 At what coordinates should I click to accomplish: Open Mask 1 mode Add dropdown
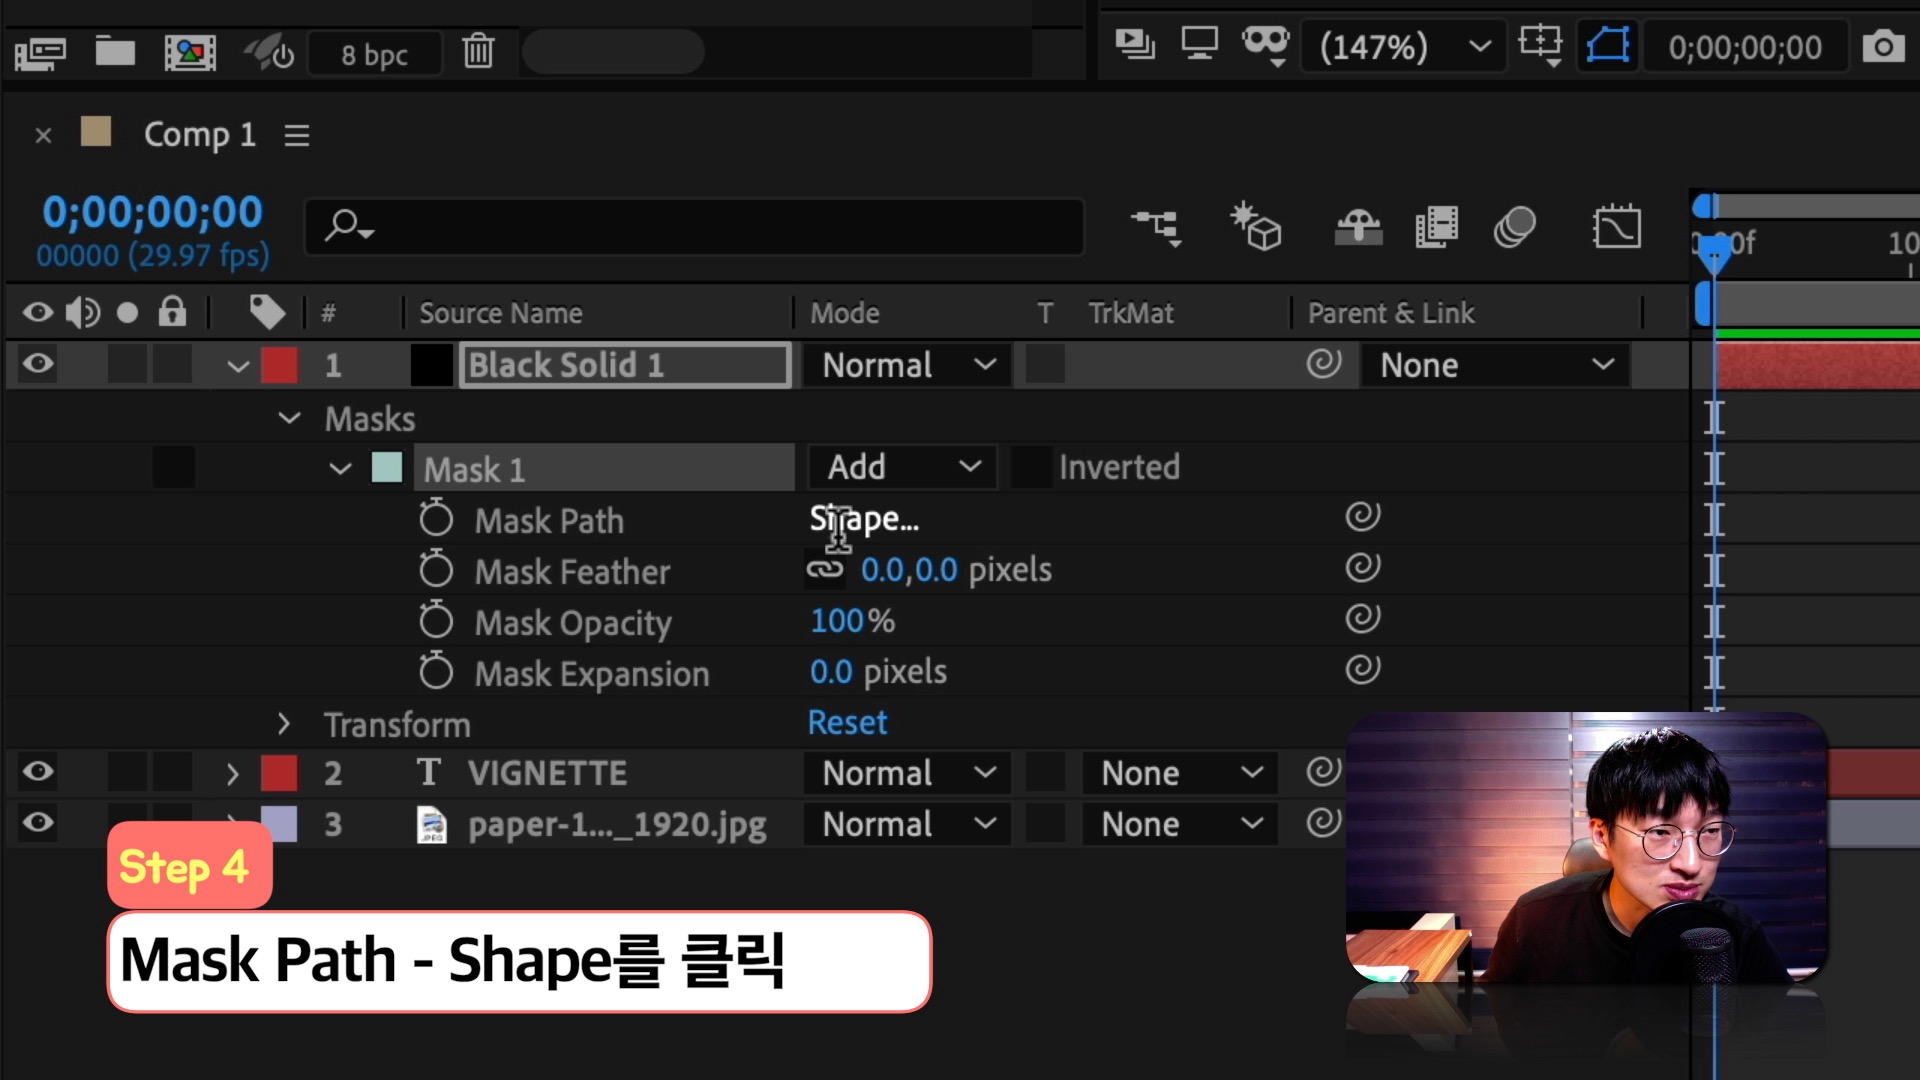902,467
